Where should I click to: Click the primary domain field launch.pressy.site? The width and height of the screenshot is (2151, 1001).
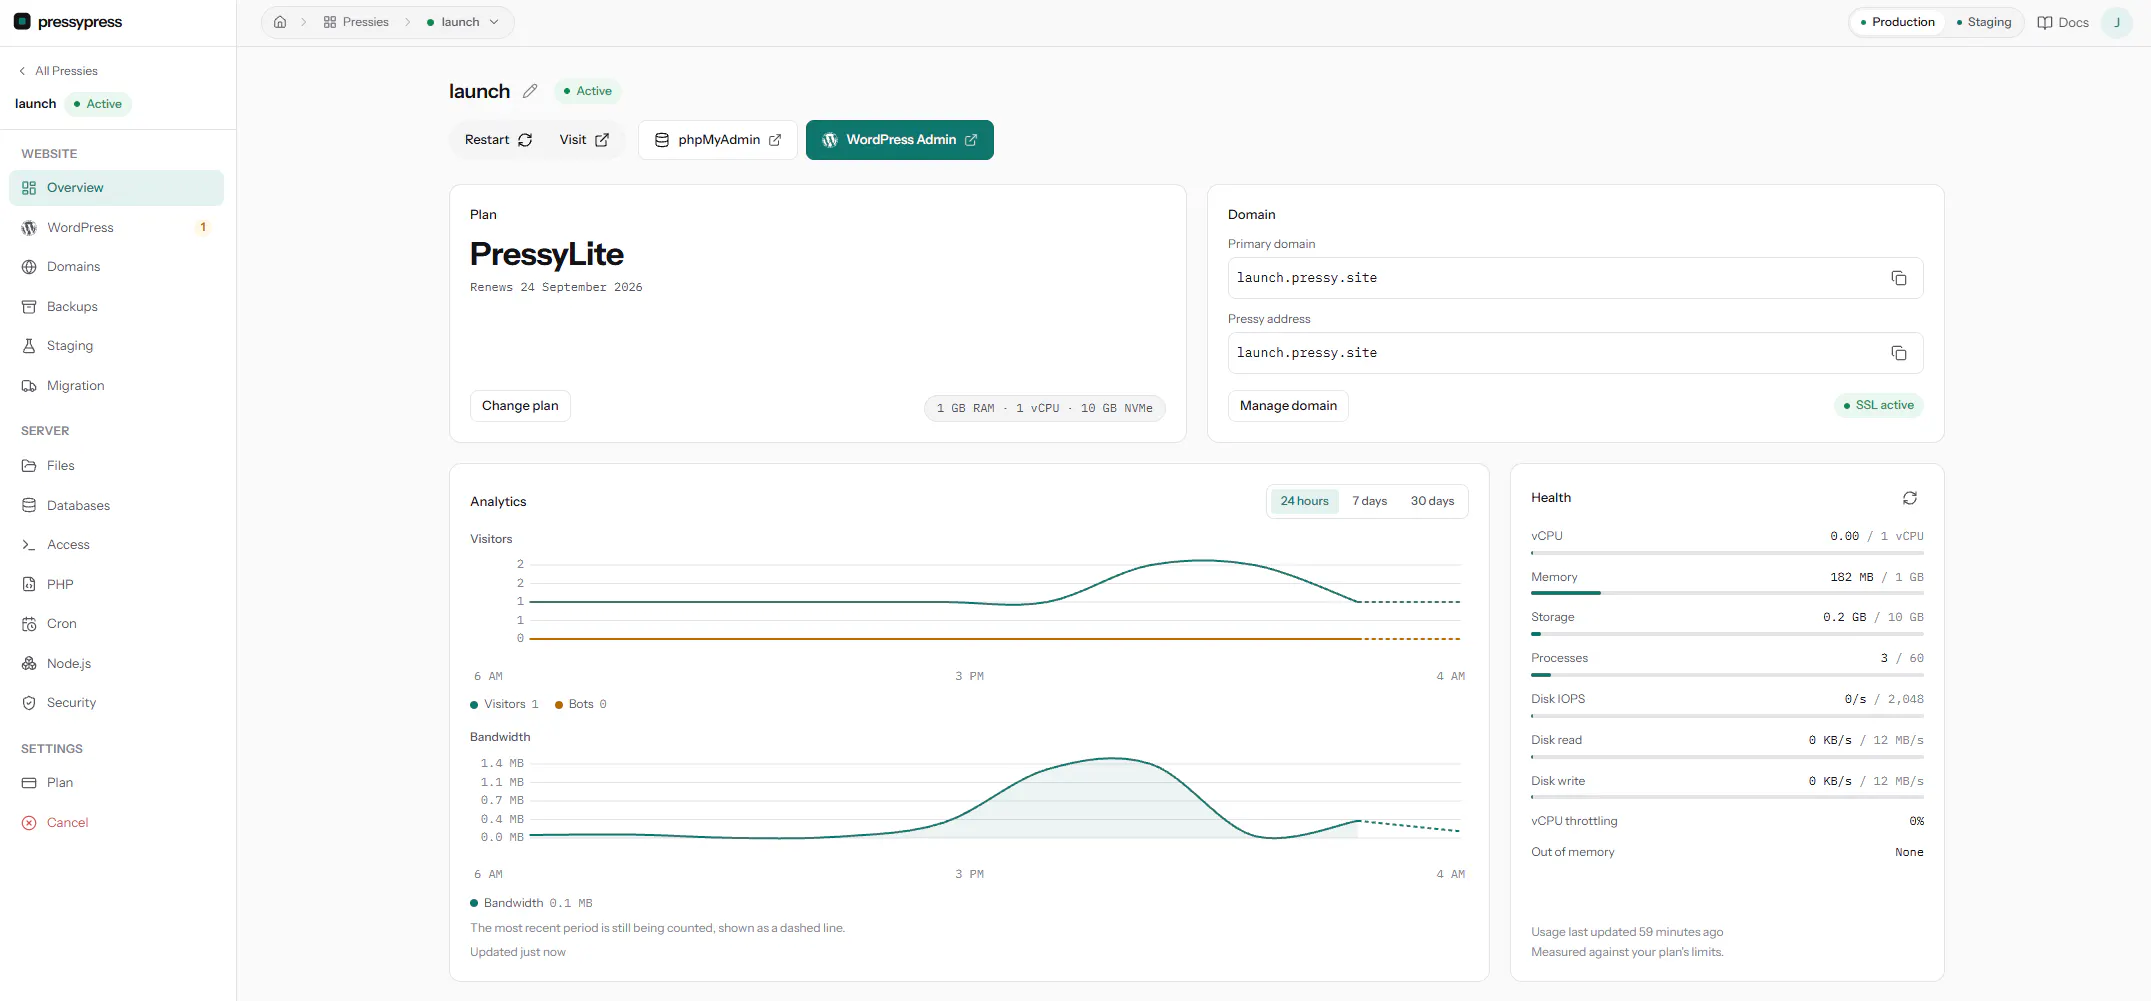1575,278
